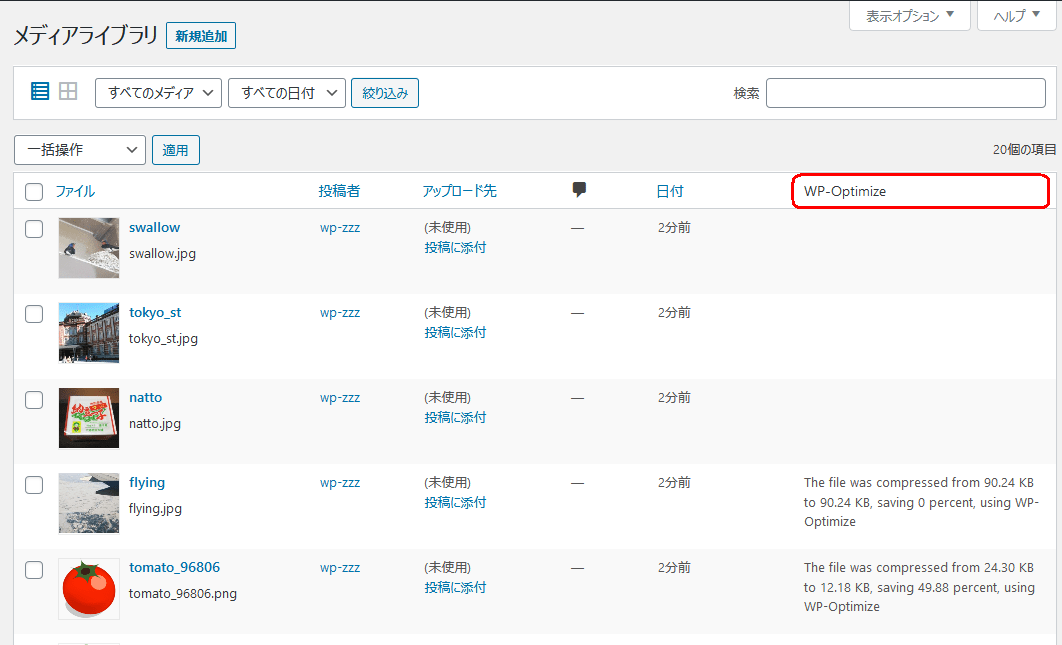Click 2分前 date in swallow row
The width and height of the screenshot is (1062, 645).
(x=674, y=228)
